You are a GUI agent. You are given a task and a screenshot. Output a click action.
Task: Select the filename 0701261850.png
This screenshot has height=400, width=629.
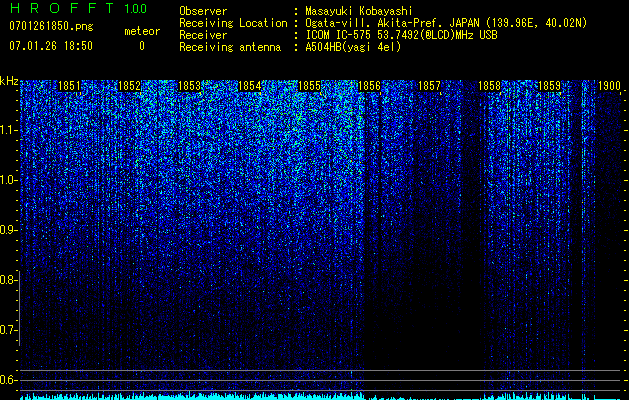pos(51,27)
